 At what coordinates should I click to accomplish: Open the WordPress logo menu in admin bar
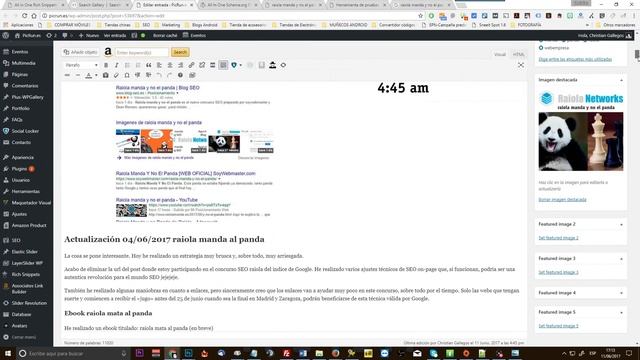pyautogui.click(x=6, y=36)
